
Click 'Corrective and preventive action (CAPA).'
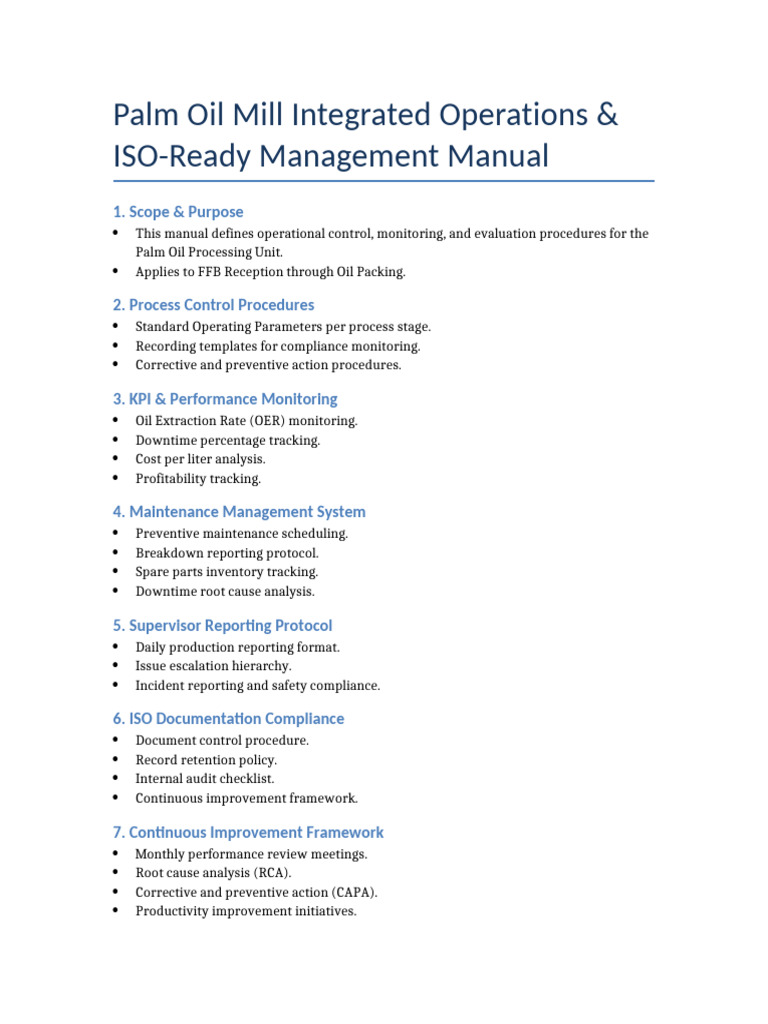(256, 893)
